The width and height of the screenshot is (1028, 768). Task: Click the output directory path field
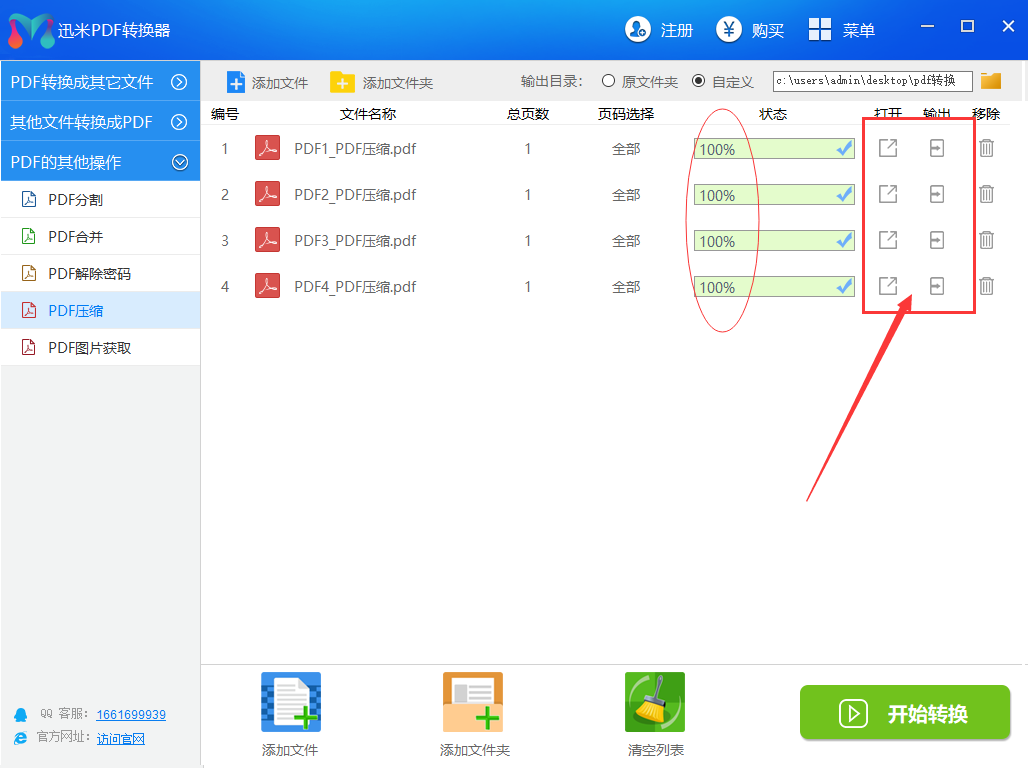(x=871, y=81)
